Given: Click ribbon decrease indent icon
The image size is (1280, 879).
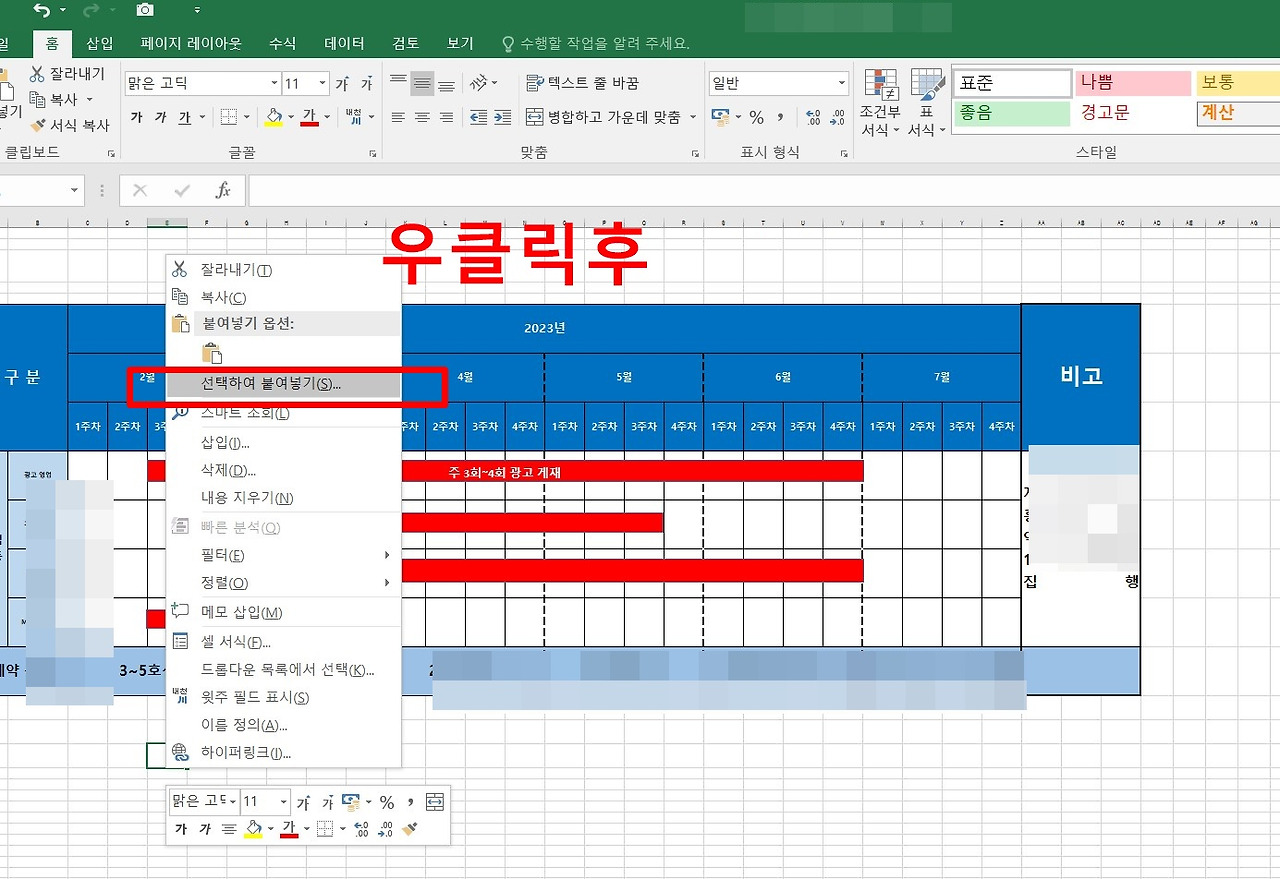Looking at the screenshot, I should (x=478, y=117).
